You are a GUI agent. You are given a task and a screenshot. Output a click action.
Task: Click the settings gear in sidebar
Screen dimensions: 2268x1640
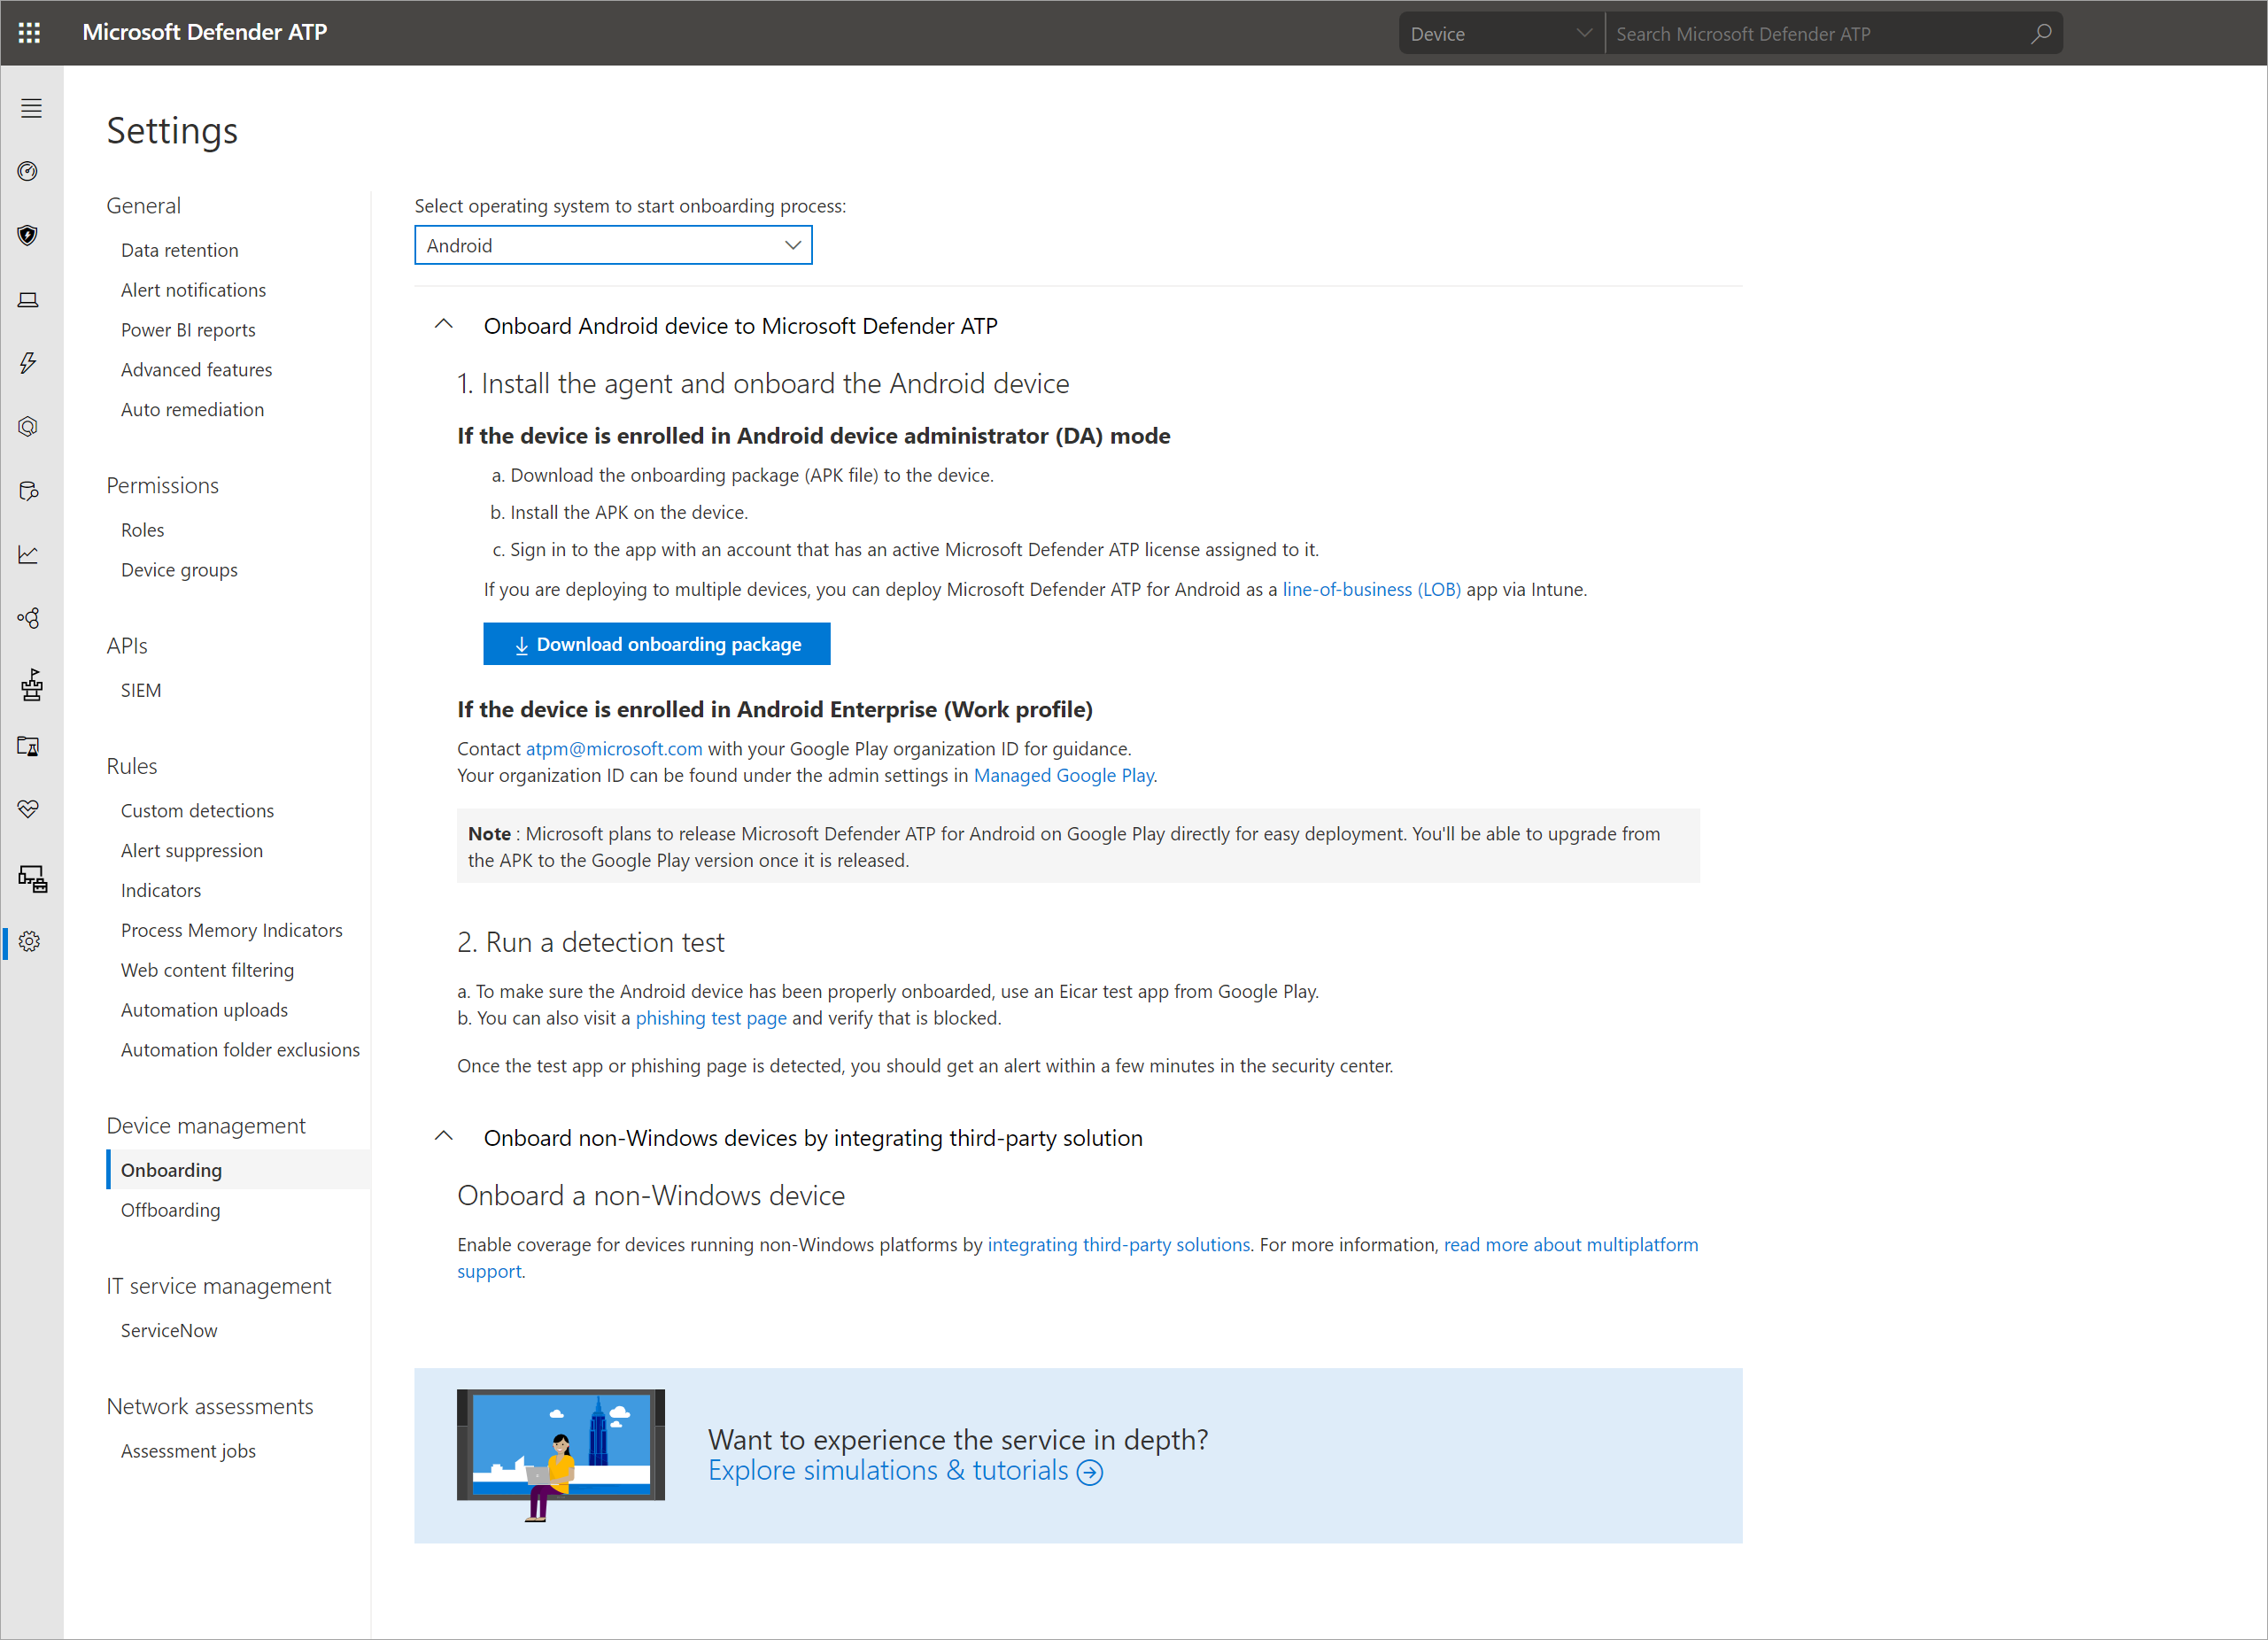point(29,941)
